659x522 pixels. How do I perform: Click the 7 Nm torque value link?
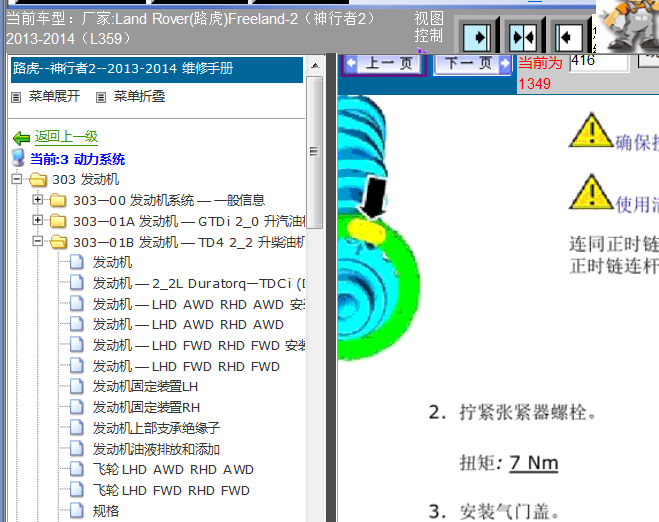pos(534,463)
